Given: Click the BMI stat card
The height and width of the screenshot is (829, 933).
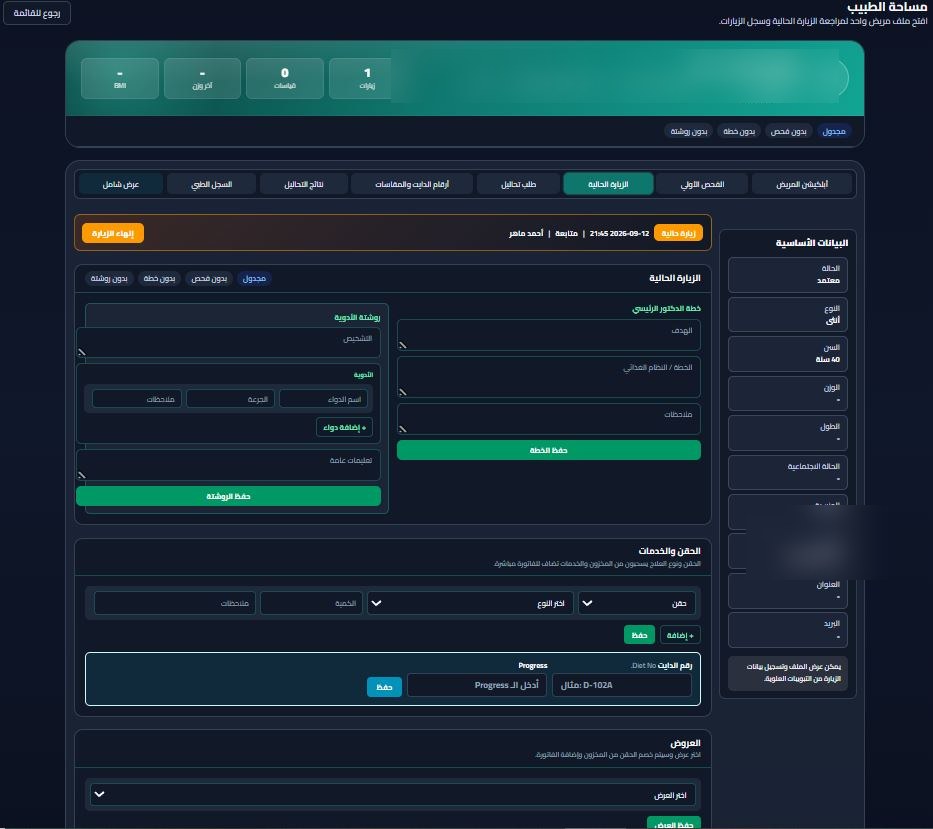Looking at the screenshot, I should tap(120, 78).
